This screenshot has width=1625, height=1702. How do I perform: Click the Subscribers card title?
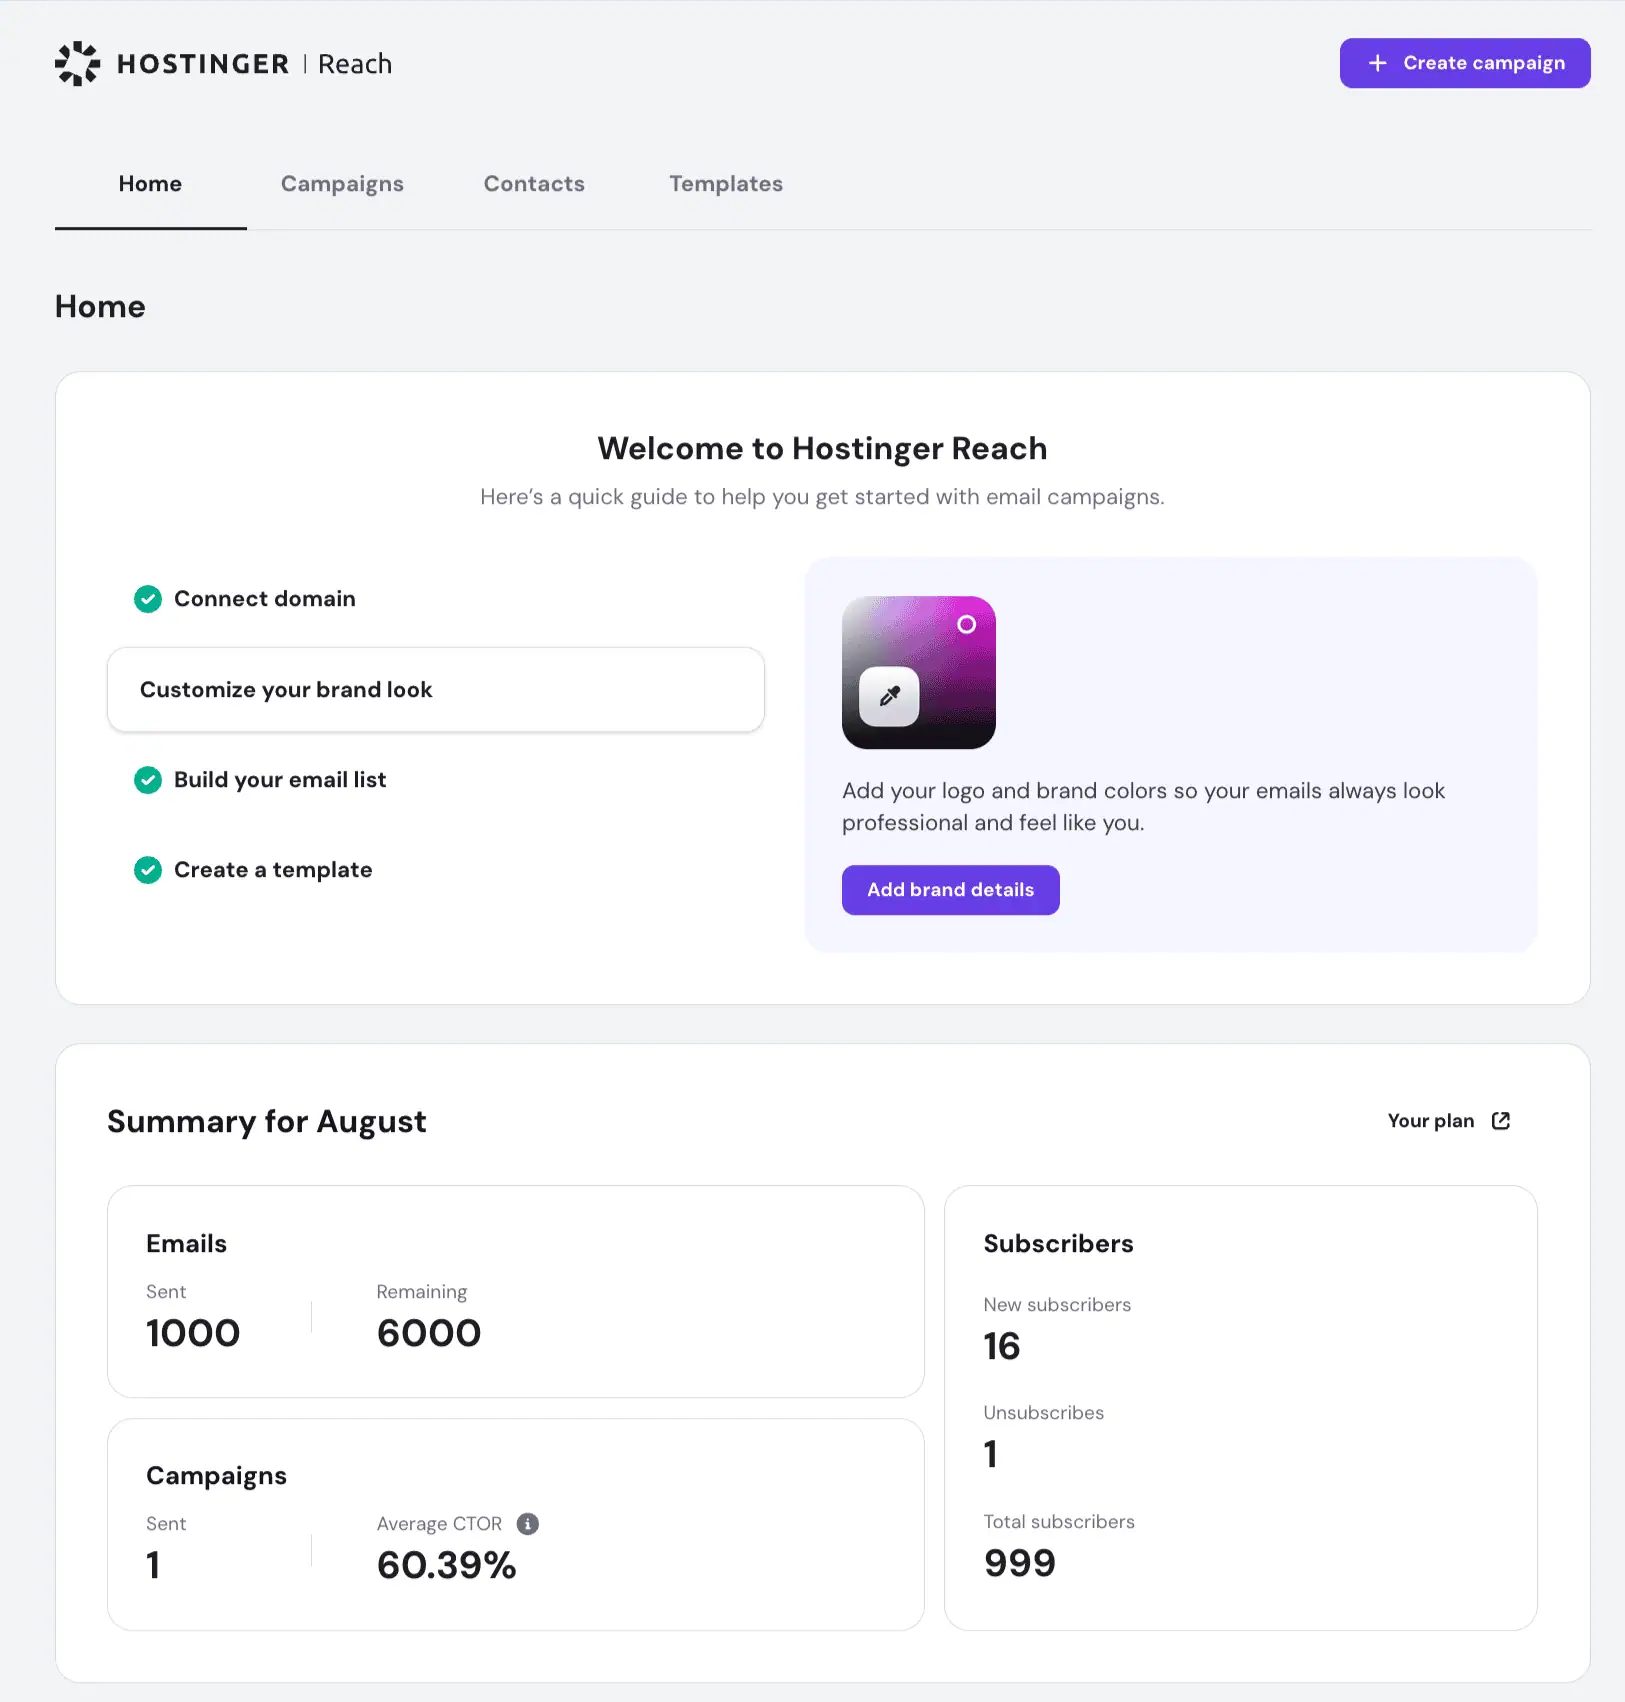[x=1058, y=1244]
